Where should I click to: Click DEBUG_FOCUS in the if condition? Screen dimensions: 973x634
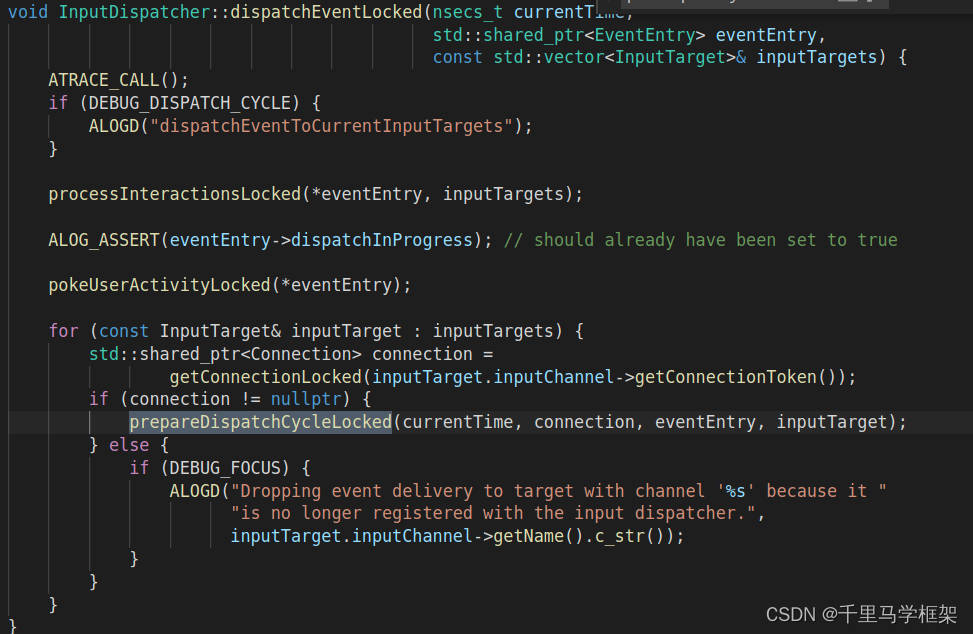225,468
